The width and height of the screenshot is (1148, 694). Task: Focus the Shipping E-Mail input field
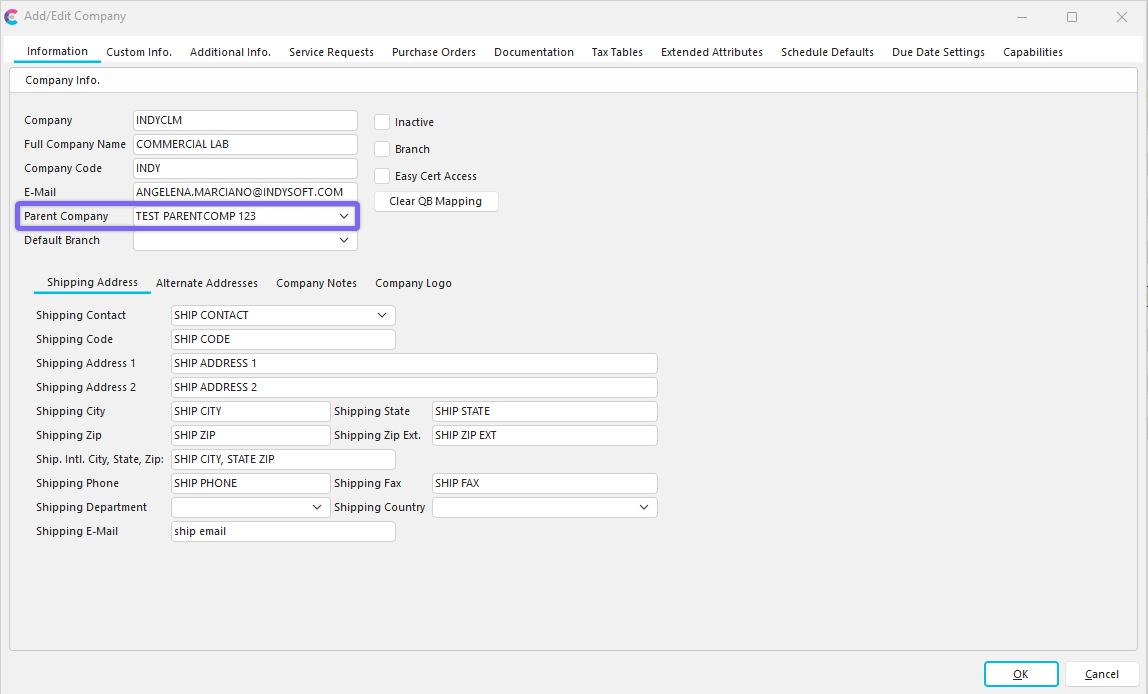(283, 532)
